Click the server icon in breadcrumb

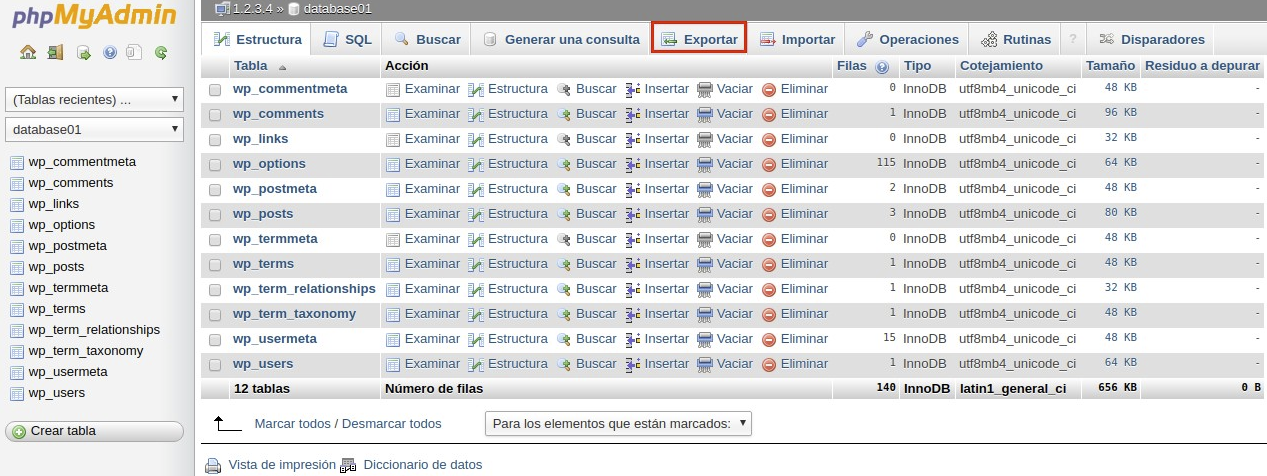tap(222, 9)
